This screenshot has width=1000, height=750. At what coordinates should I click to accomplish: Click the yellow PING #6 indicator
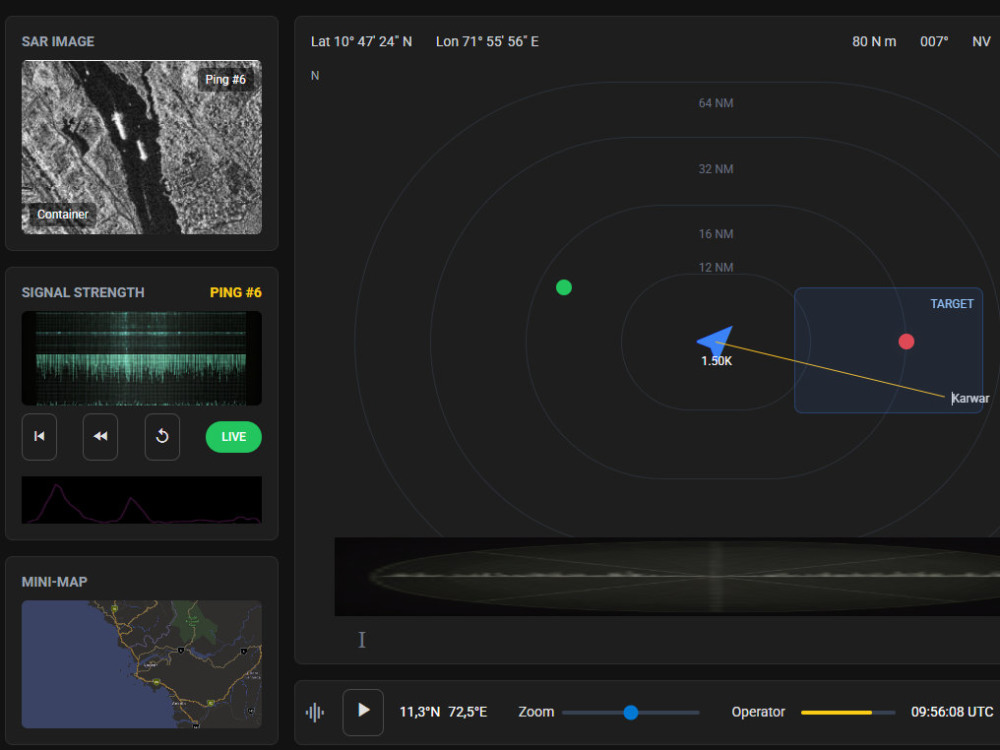point(235,292)
